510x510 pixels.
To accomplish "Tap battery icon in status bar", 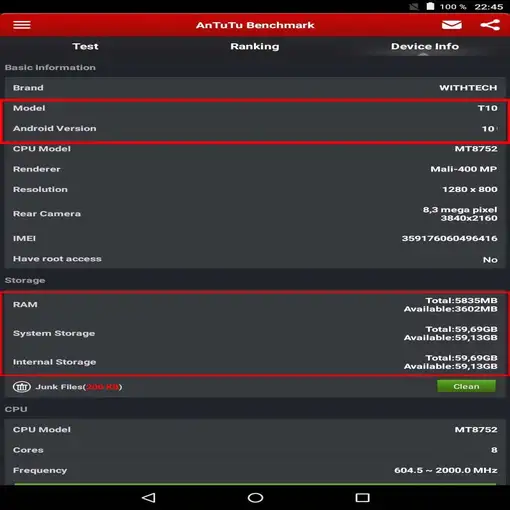I will [430, 6].
